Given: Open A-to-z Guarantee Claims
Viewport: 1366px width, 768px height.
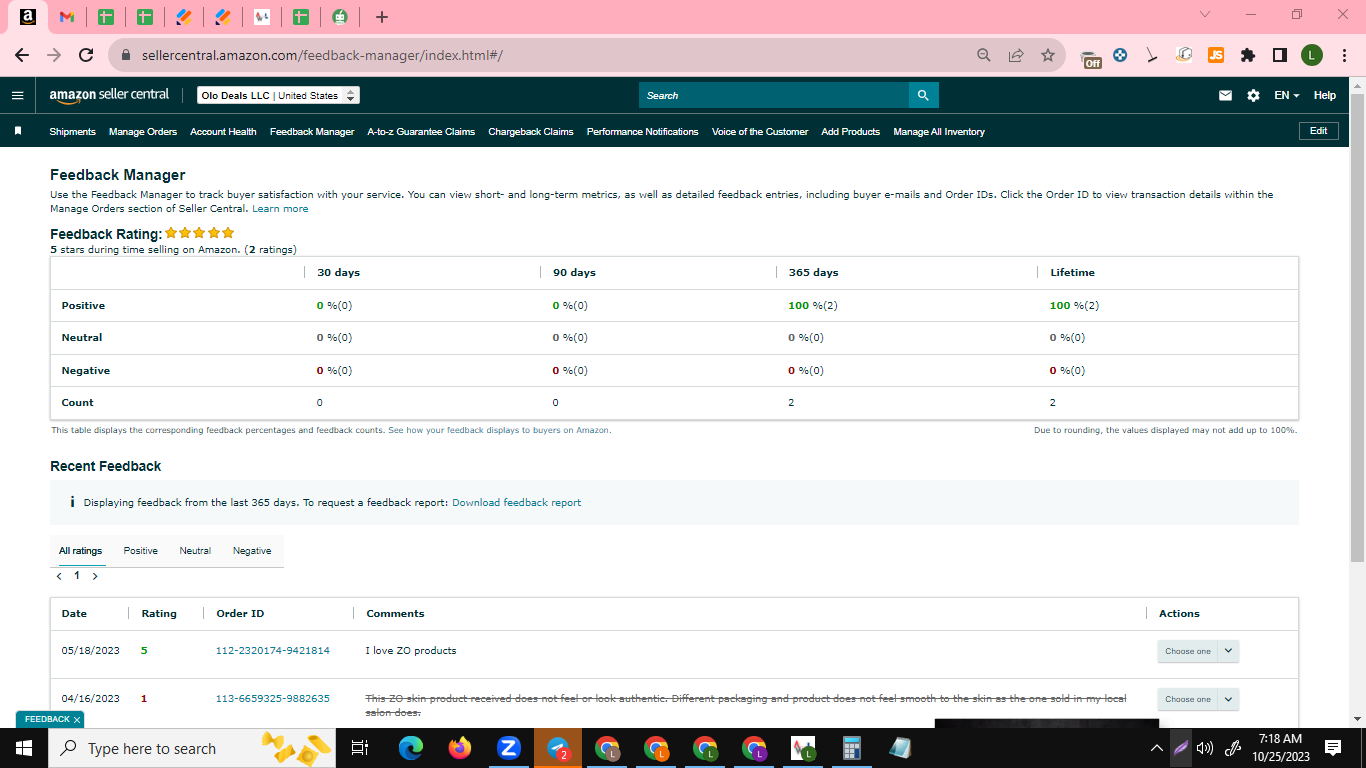Looking at the screenshot, I should click(421, 131).
